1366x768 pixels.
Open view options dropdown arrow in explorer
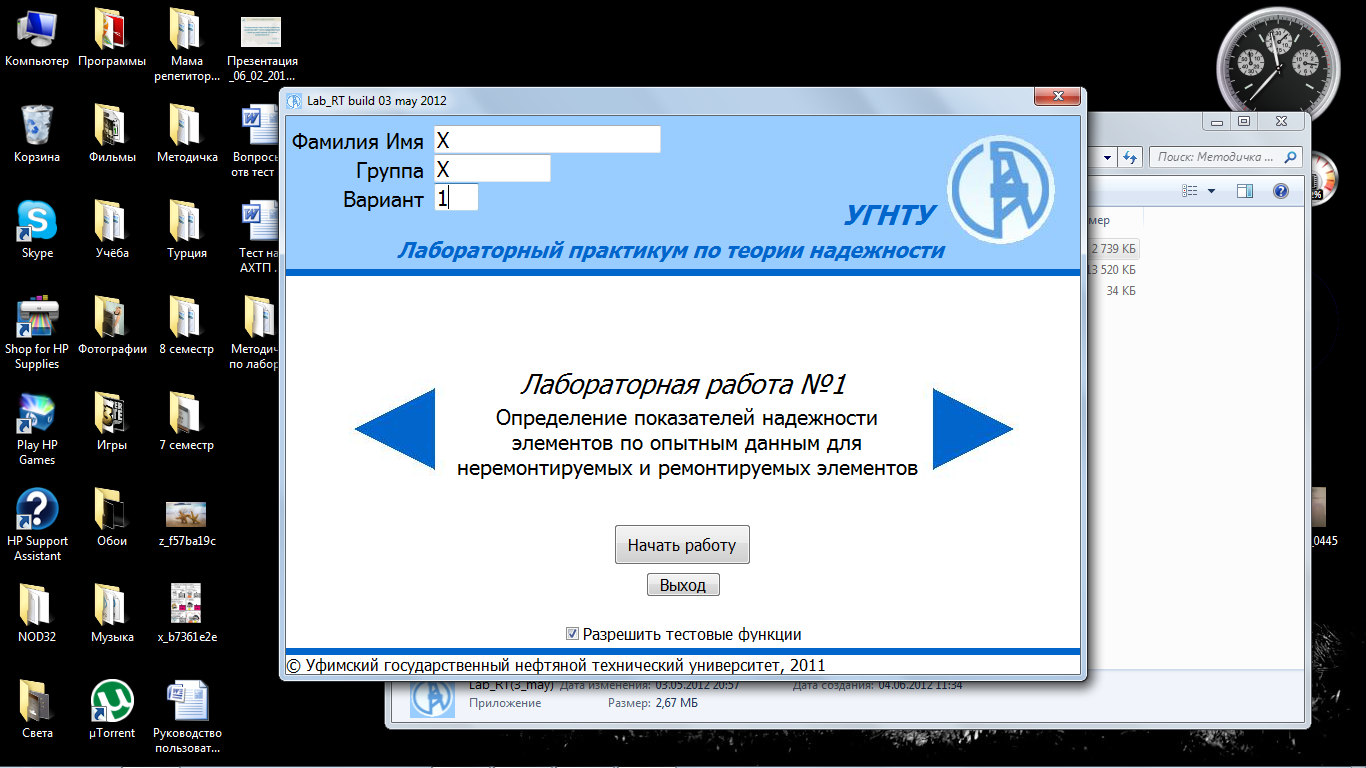tap(1211, 191)
